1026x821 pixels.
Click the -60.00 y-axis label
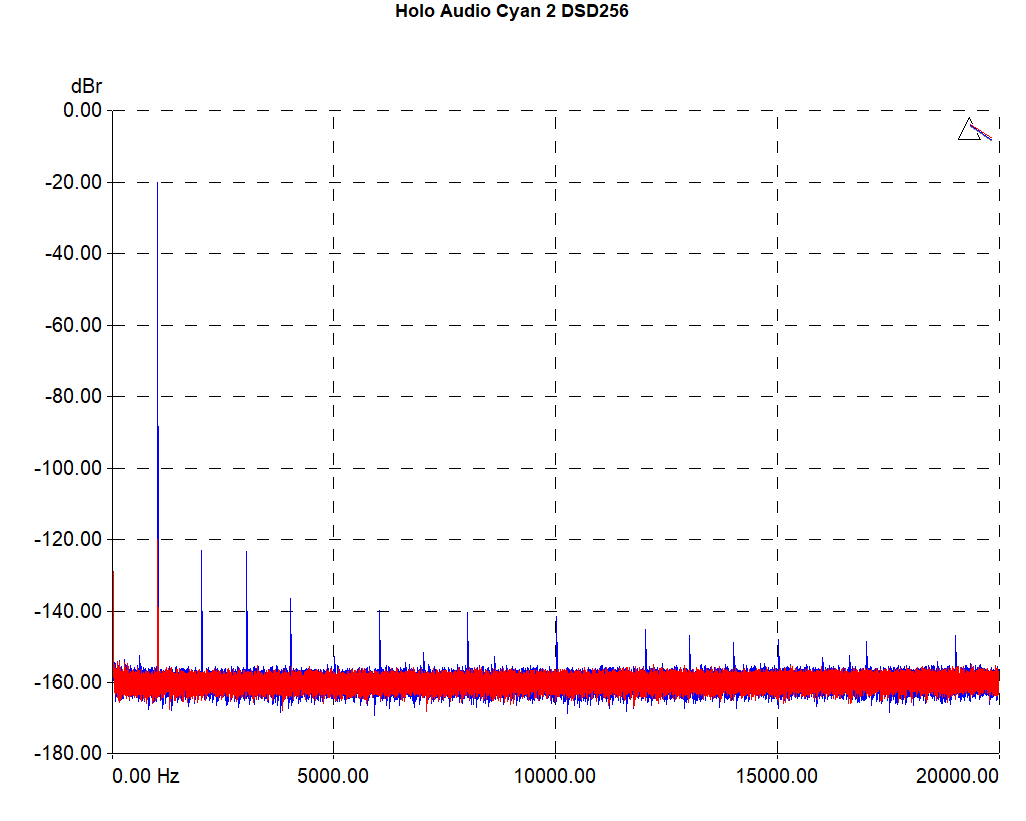(x=73, y=324)
